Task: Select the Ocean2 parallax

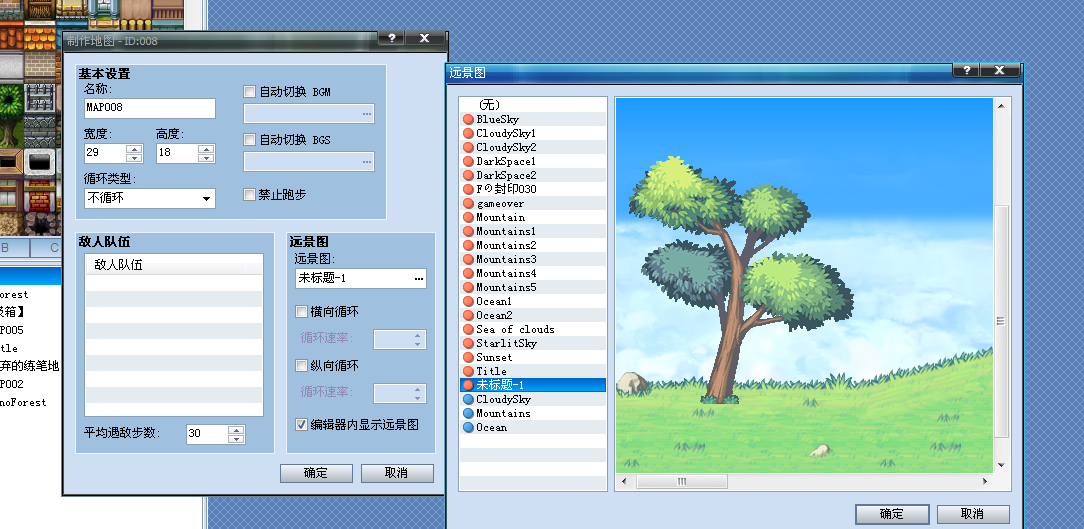Action: click(x=532, y=315)
